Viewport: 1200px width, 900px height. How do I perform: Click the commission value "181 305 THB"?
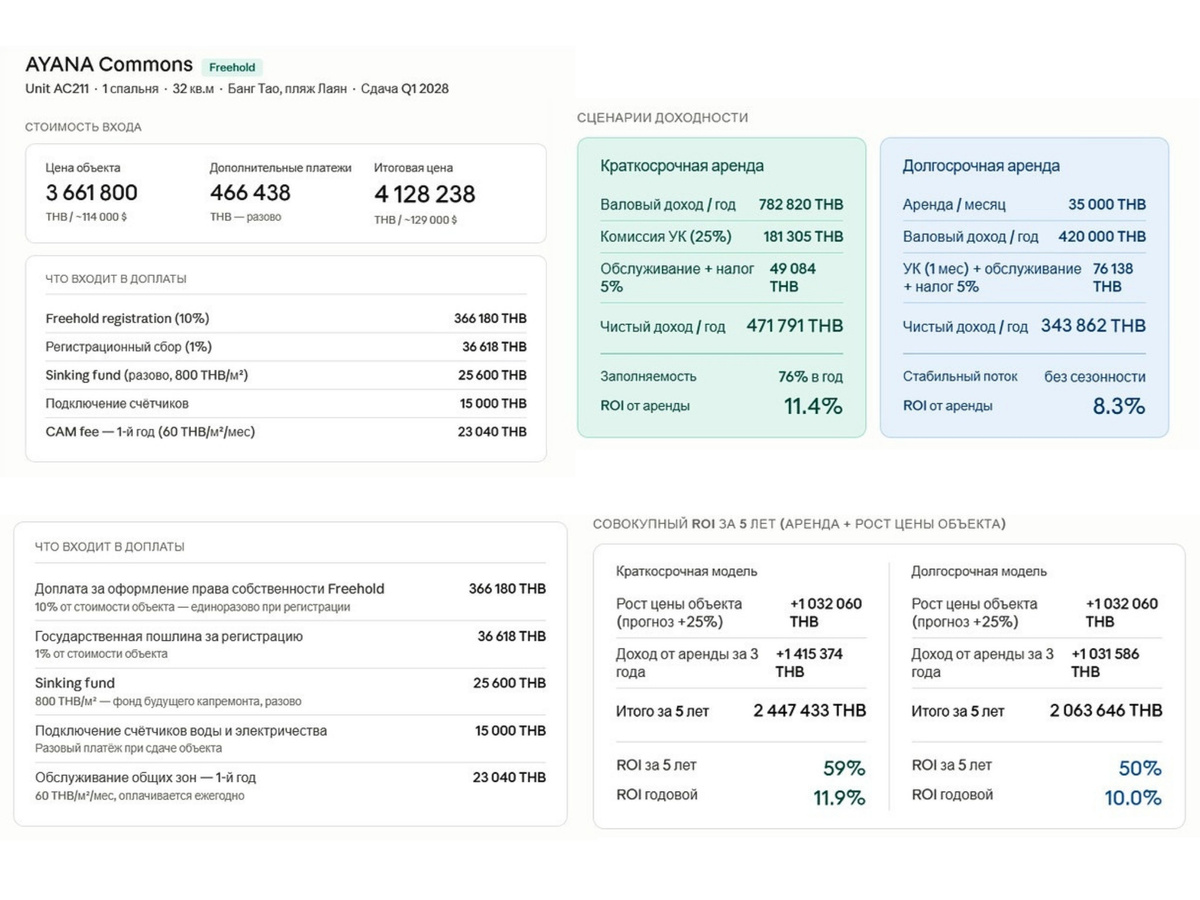tap(804, 237)
